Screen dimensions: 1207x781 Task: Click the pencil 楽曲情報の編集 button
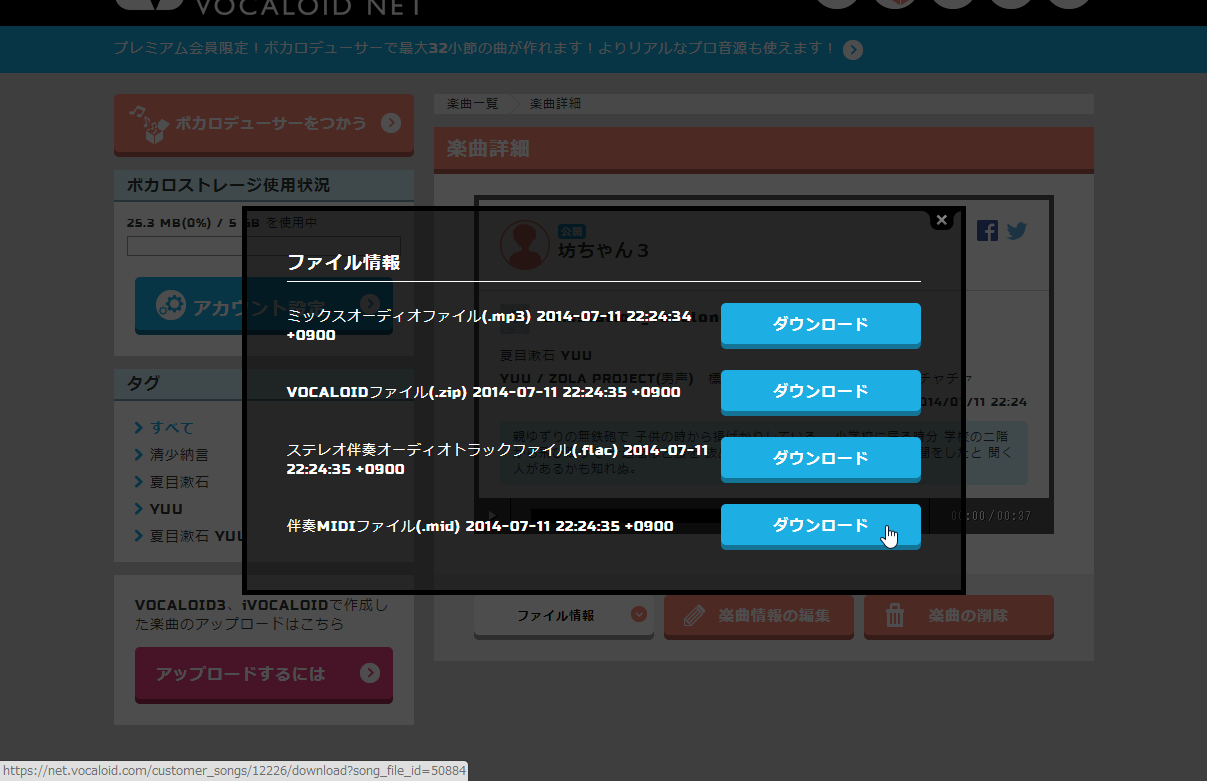click(759, 616)
